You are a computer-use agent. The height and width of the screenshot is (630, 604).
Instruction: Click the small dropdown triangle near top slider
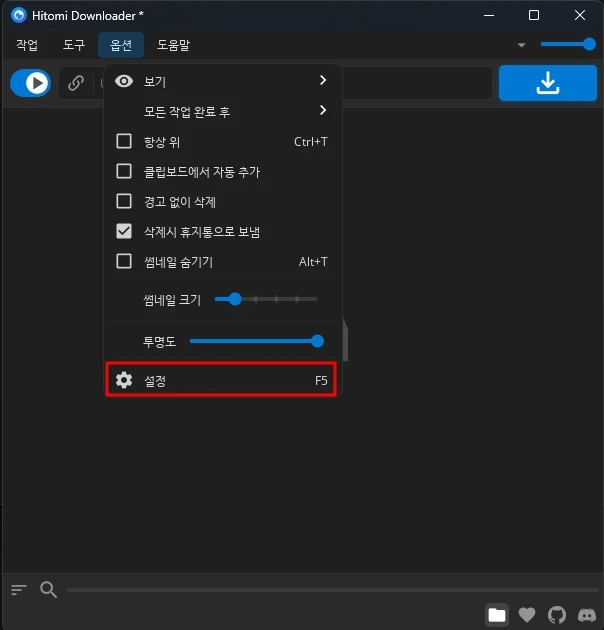[521, 45]
